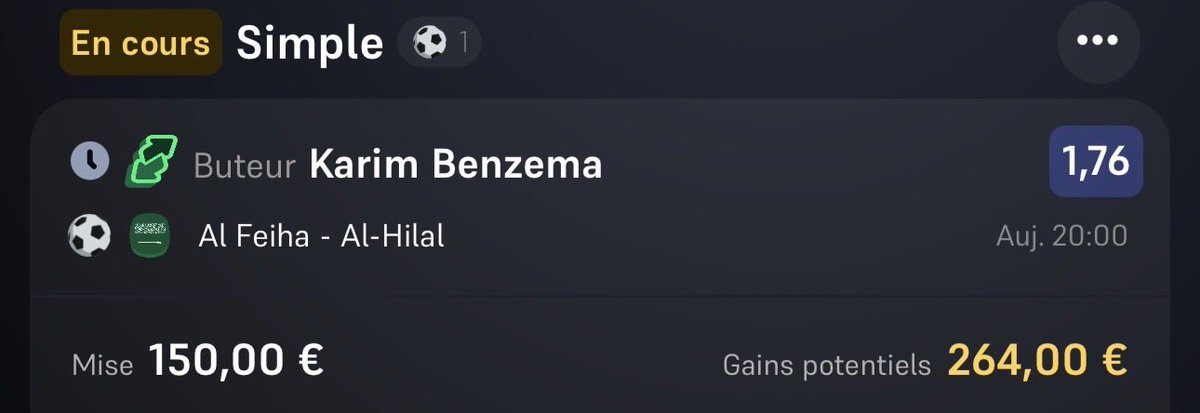Select the 1,76 odds box
The height and width of the screenshot is (413, 1200).
(x=1096, y=160)
